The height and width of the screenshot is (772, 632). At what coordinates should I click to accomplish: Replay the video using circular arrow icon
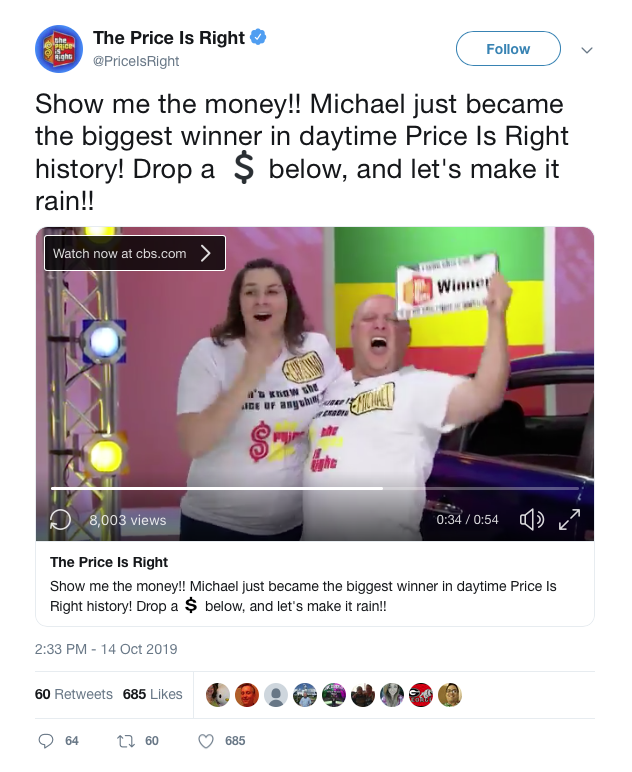pos(61,519)
